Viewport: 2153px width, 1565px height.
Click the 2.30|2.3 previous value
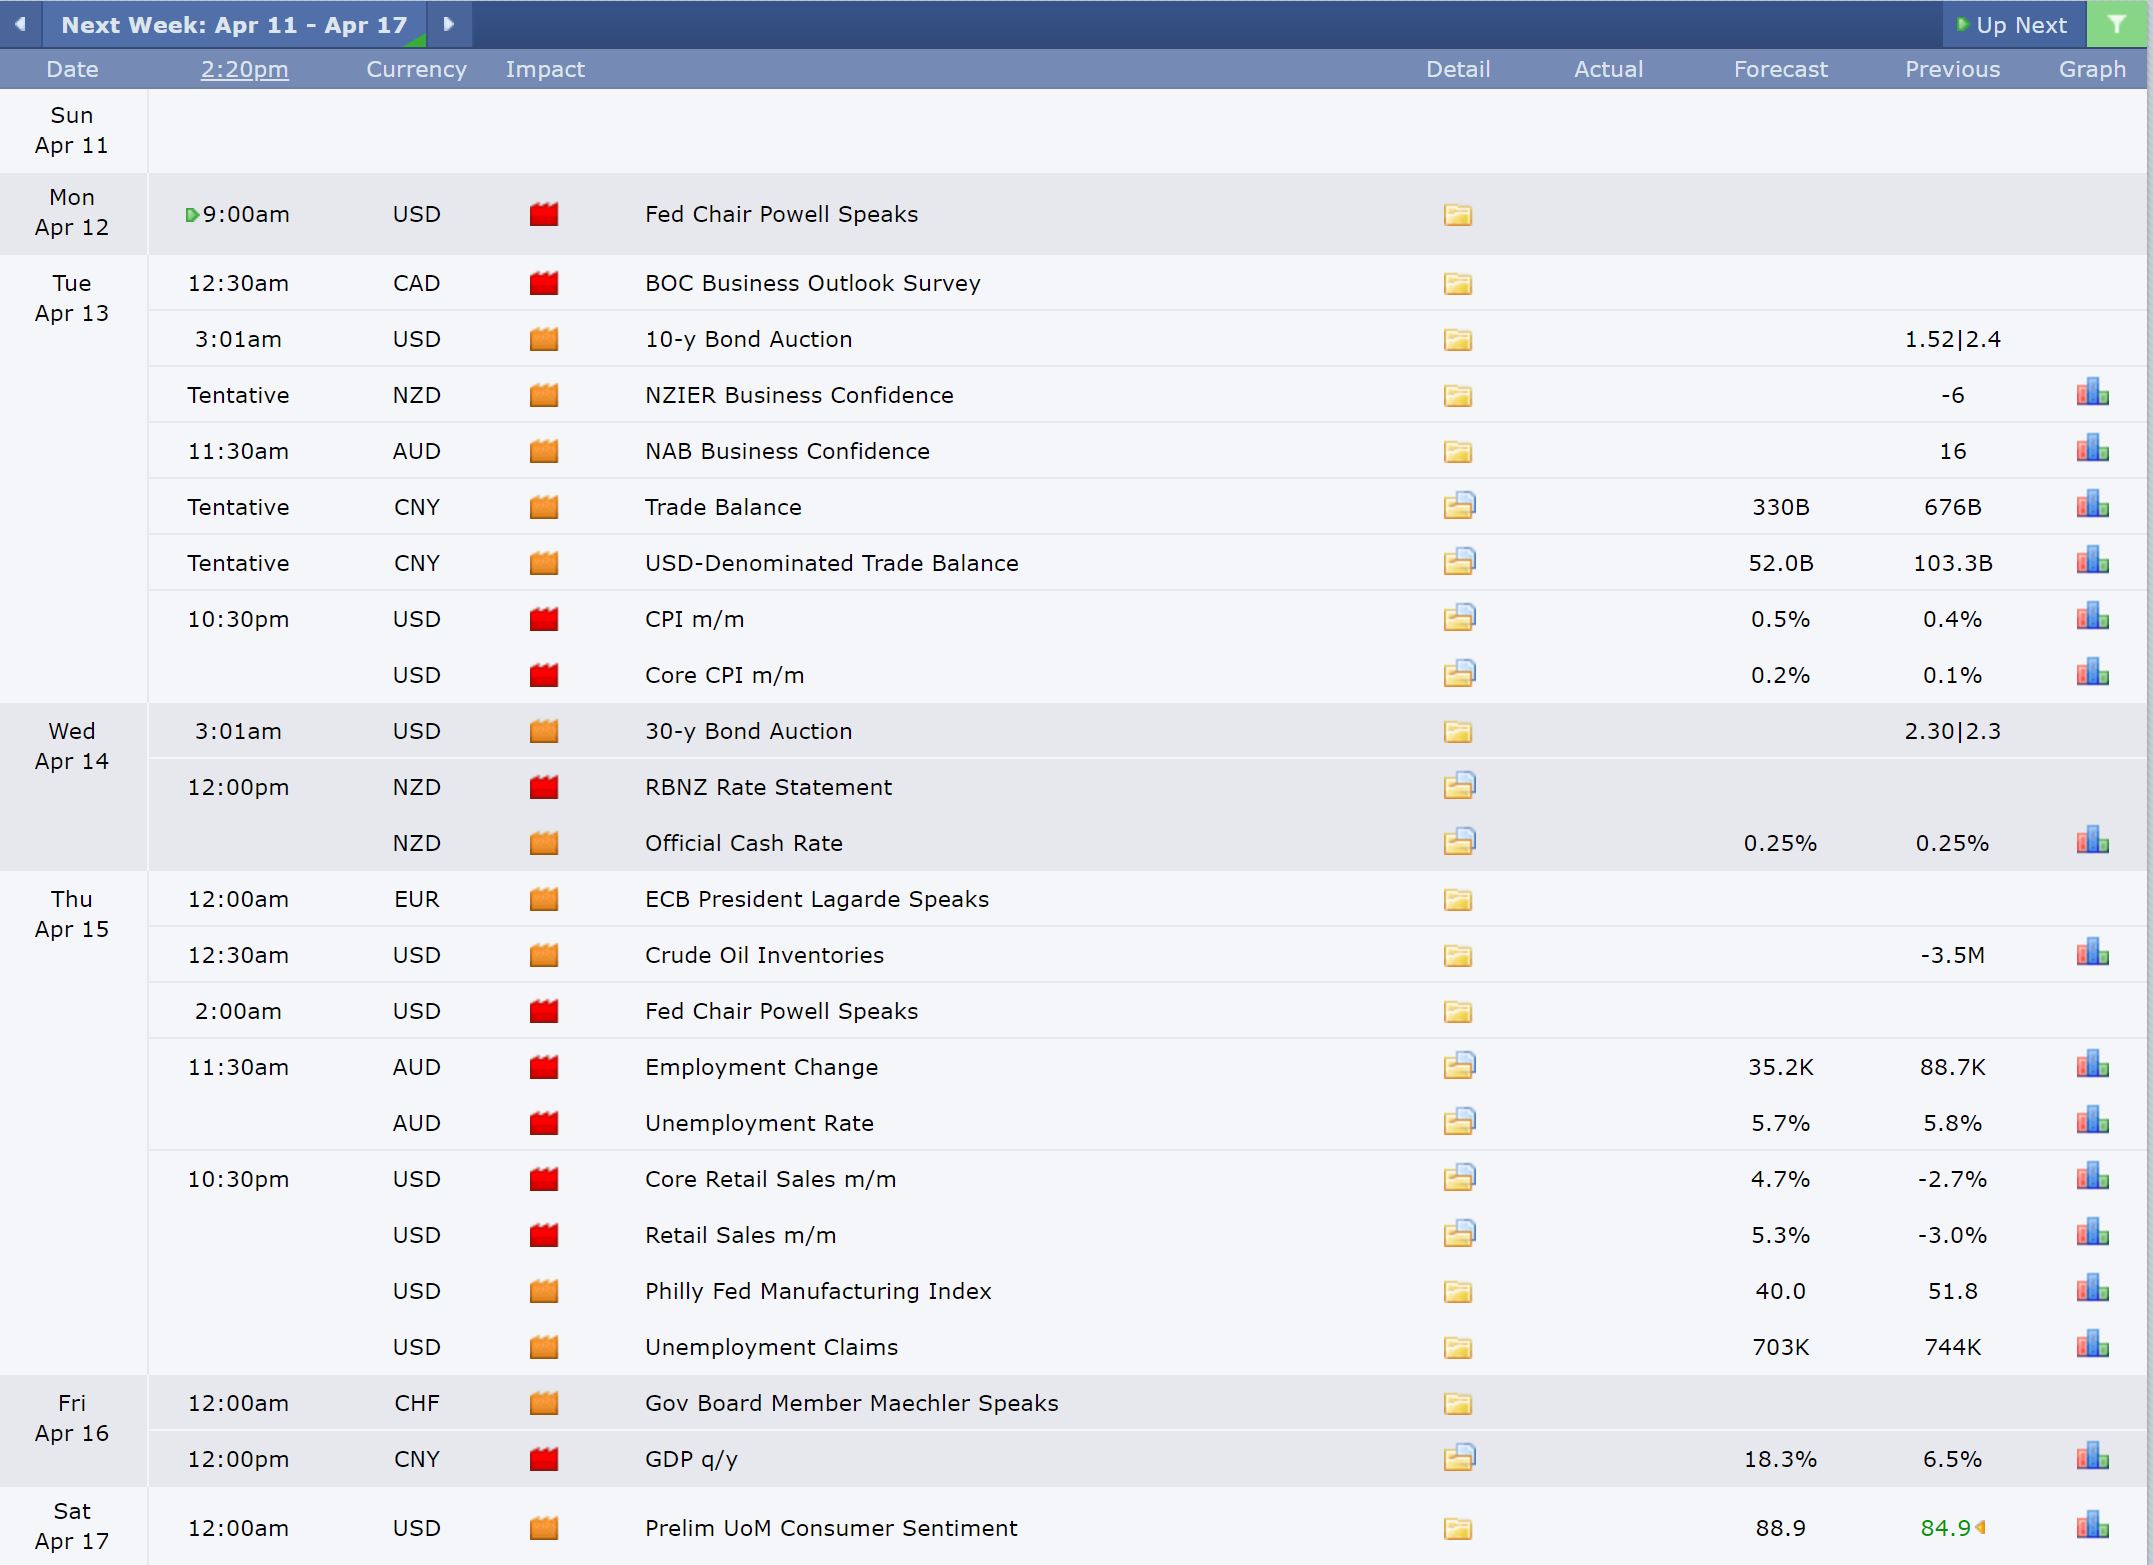(x=1952, y=731)
